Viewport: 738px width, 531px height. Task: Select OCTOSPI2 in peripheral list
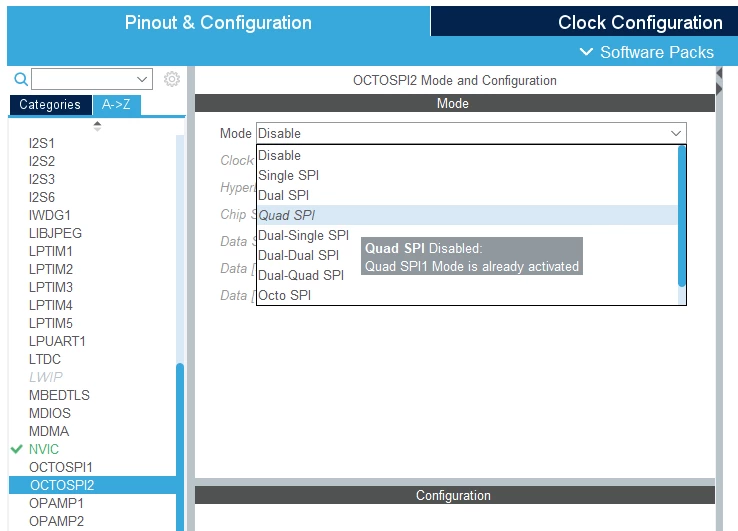92,485
